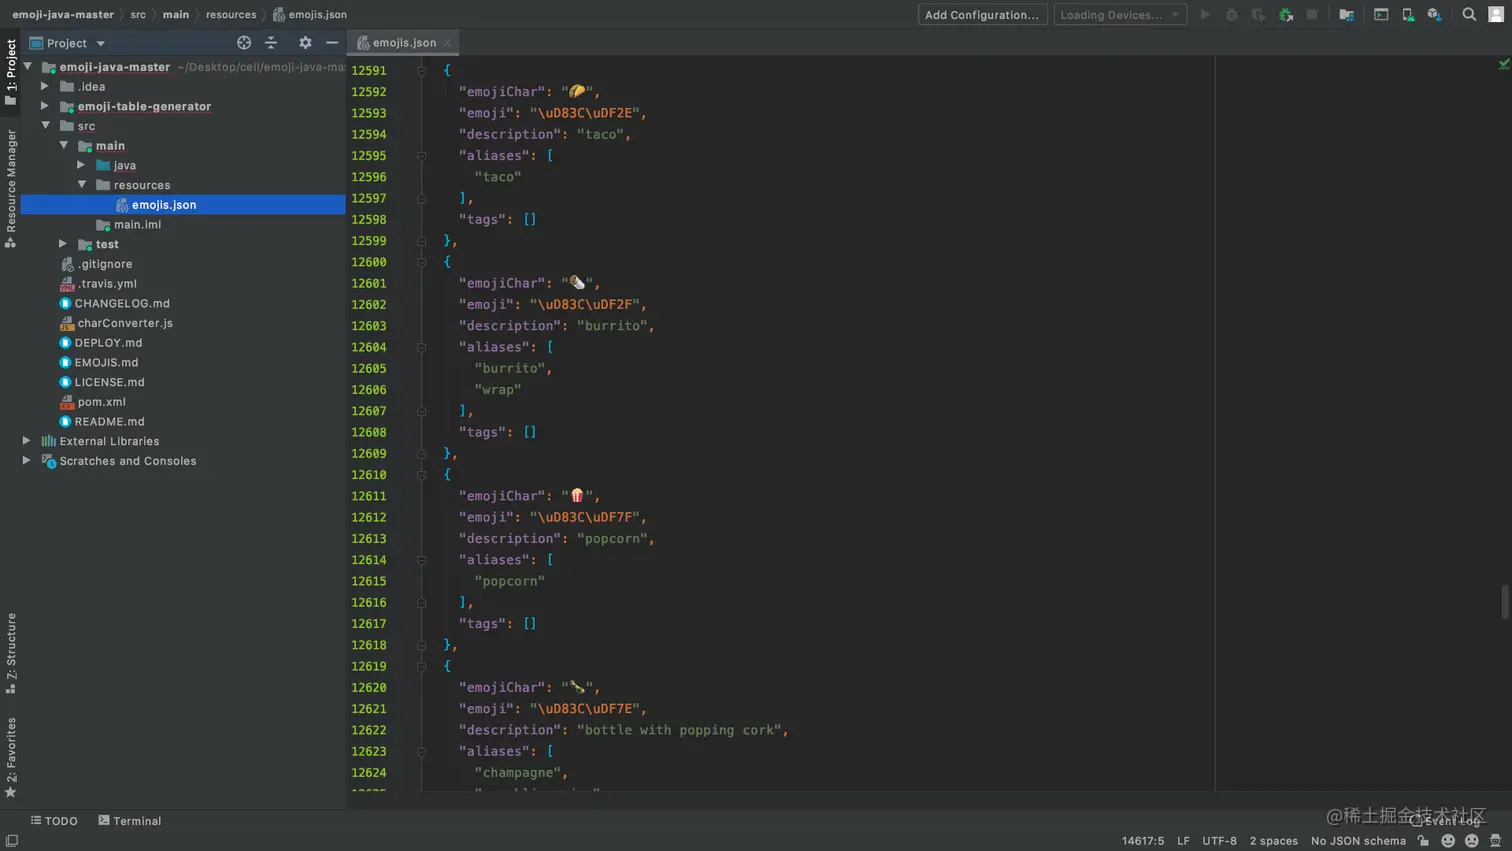Screen dimensions: 1512x851
Task: Open Project panel gear settings
Action: 305,43
